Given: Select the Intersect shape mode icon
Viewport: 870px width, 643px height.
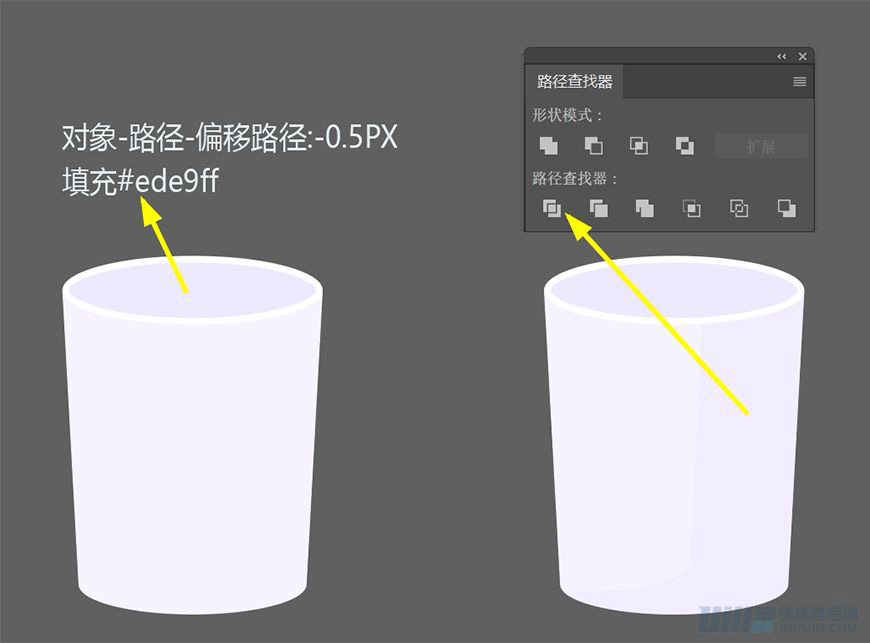Looking at the screenshot, I should click(638, 146).
